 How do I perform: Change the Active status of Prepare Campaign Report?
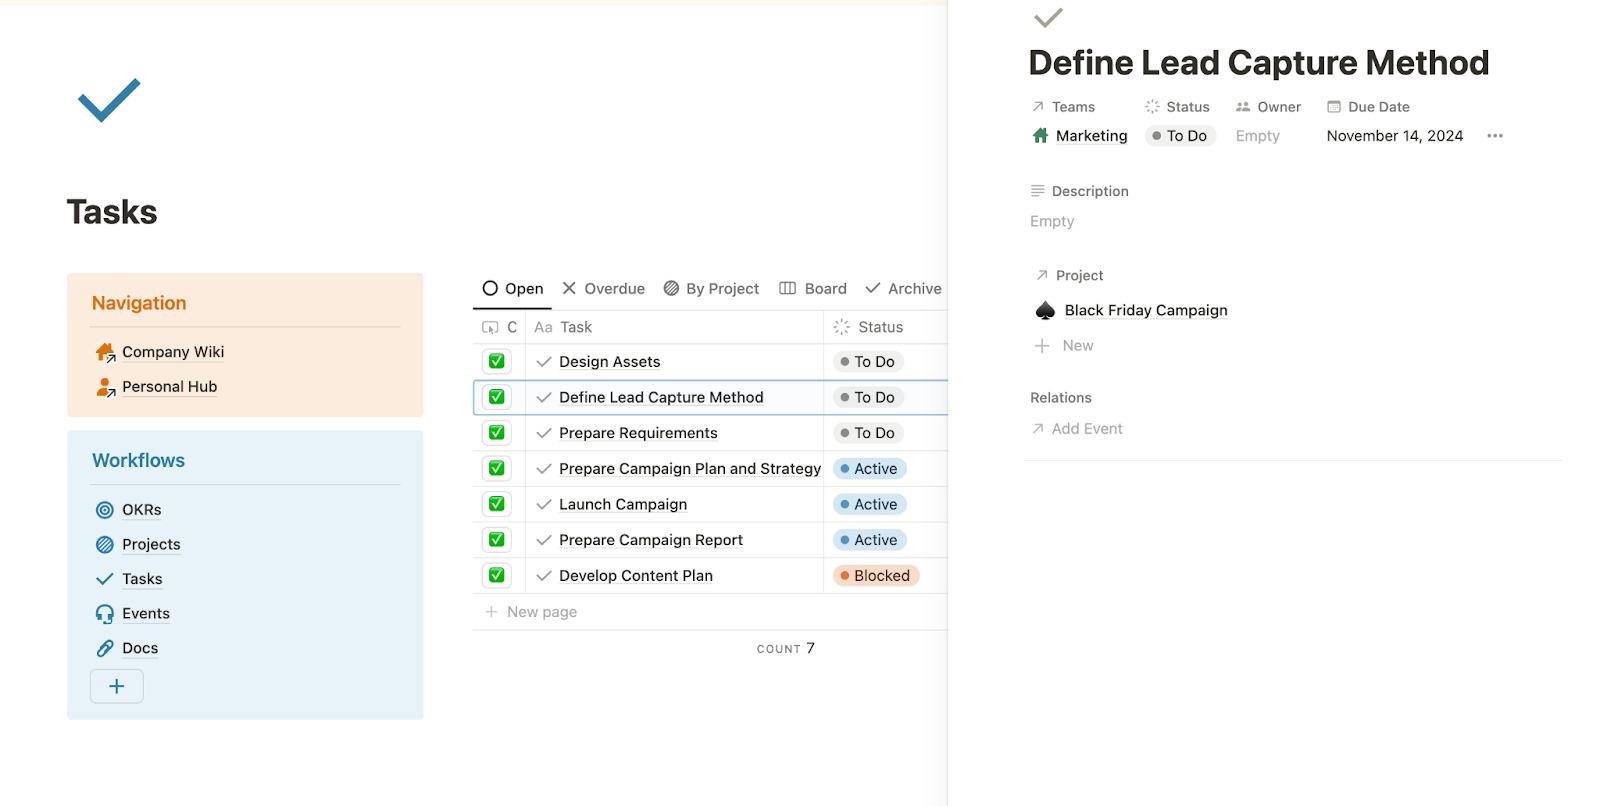(869, 540)
